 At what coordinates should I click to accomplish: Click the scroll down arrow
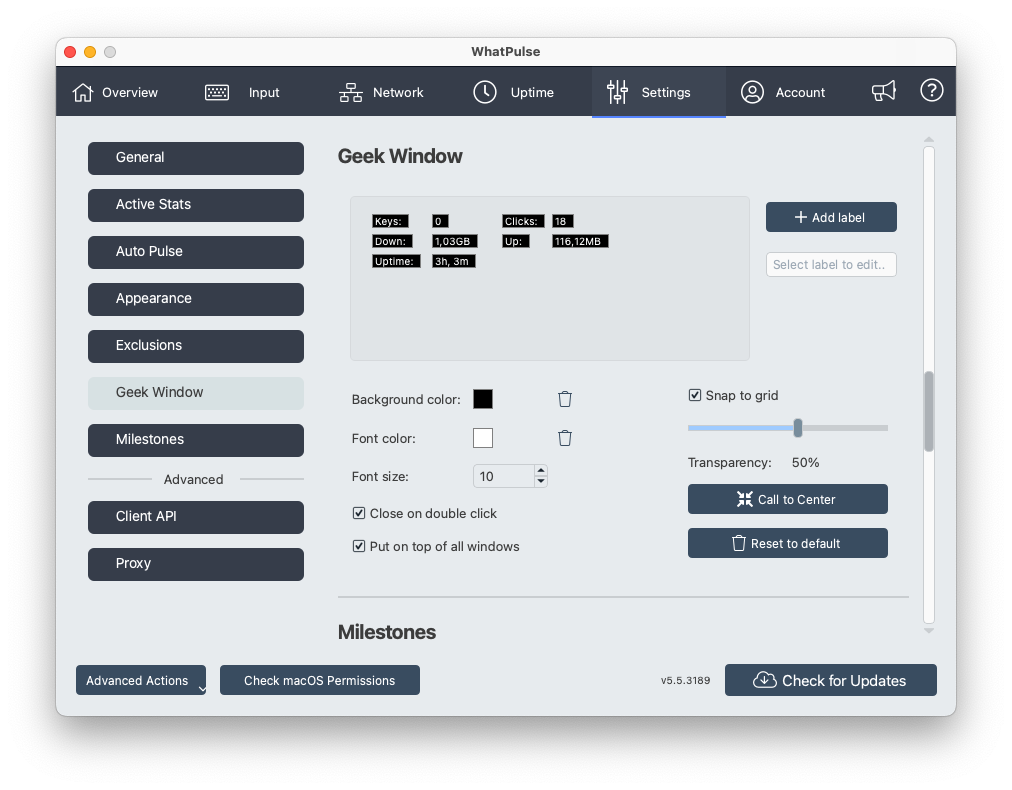929,631
